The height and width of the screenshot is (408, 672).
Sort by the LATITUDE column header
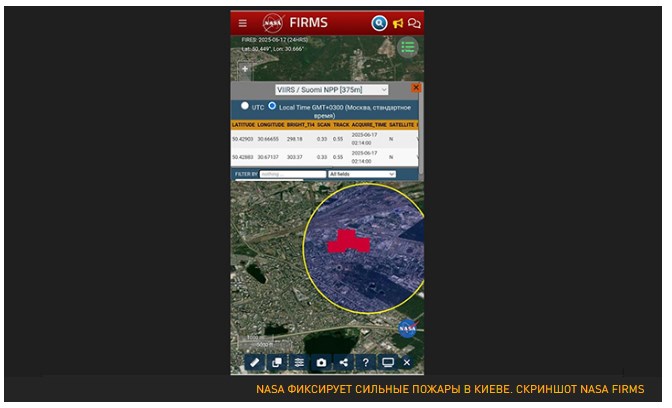(243, 125)
